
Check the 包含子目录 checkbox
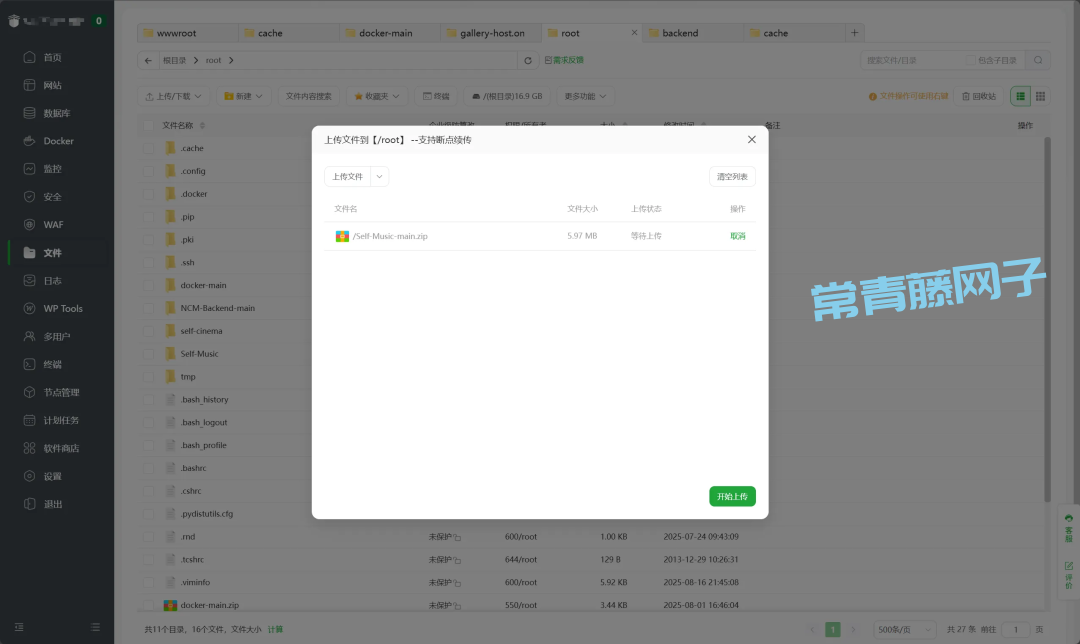(x=969, y=61)
